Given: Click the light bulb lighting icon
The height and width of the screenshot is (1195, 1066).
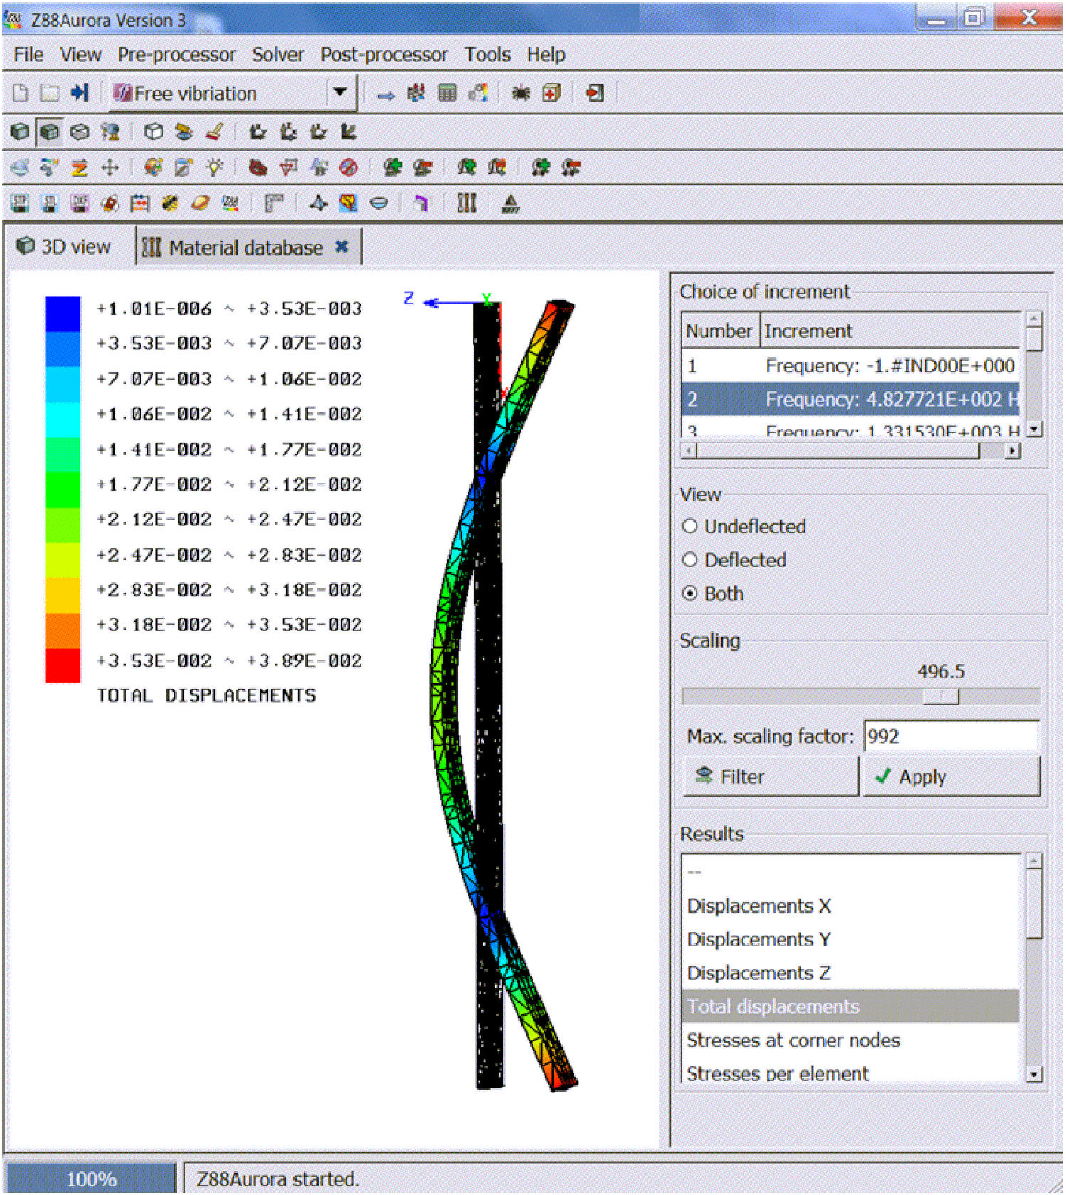Looking at the screenshot, I should pos(214,167).
